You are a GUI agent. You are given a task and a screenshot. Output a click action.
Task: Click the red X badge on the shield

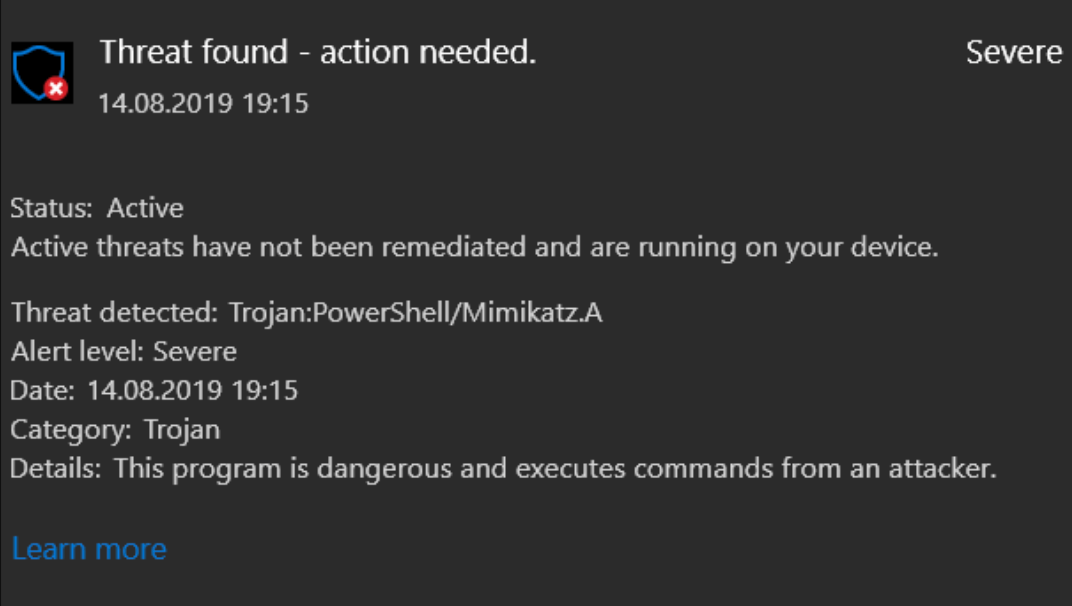tap(57, 89)
